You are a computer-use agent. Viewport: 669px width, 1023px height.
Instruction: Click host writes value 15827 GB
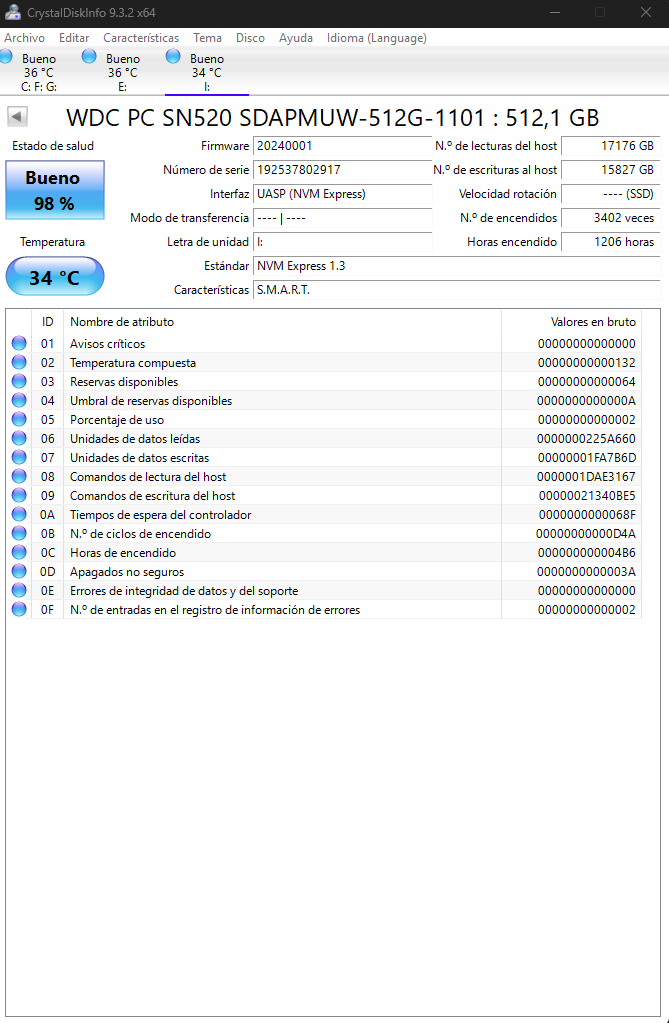tap(611, 170)
